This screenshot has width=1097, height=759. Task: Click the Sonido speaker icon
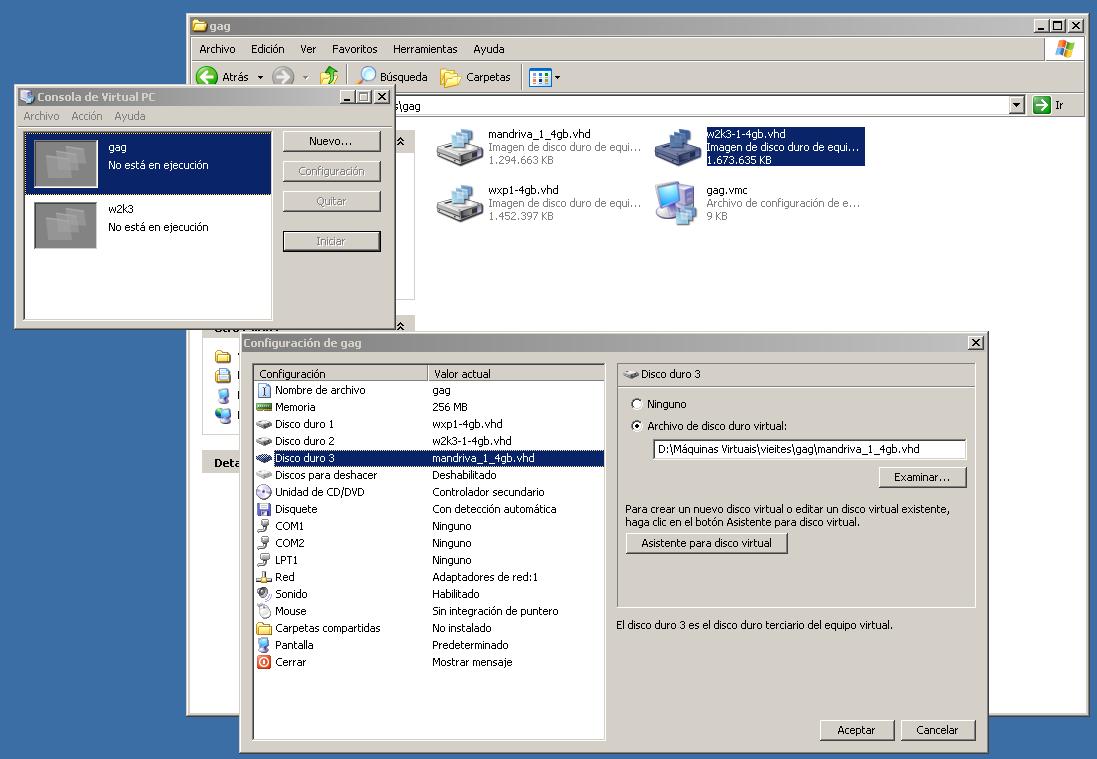pos(264,594)
